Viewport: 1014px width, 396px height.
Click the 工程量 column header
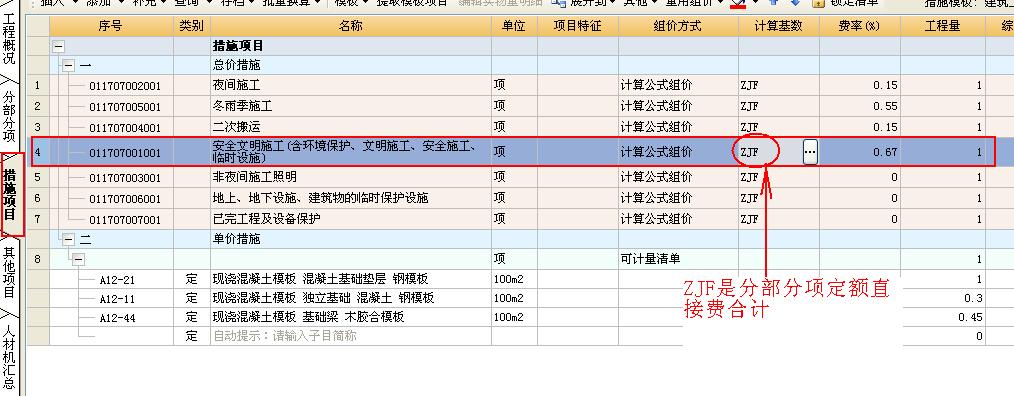[942, 27]
